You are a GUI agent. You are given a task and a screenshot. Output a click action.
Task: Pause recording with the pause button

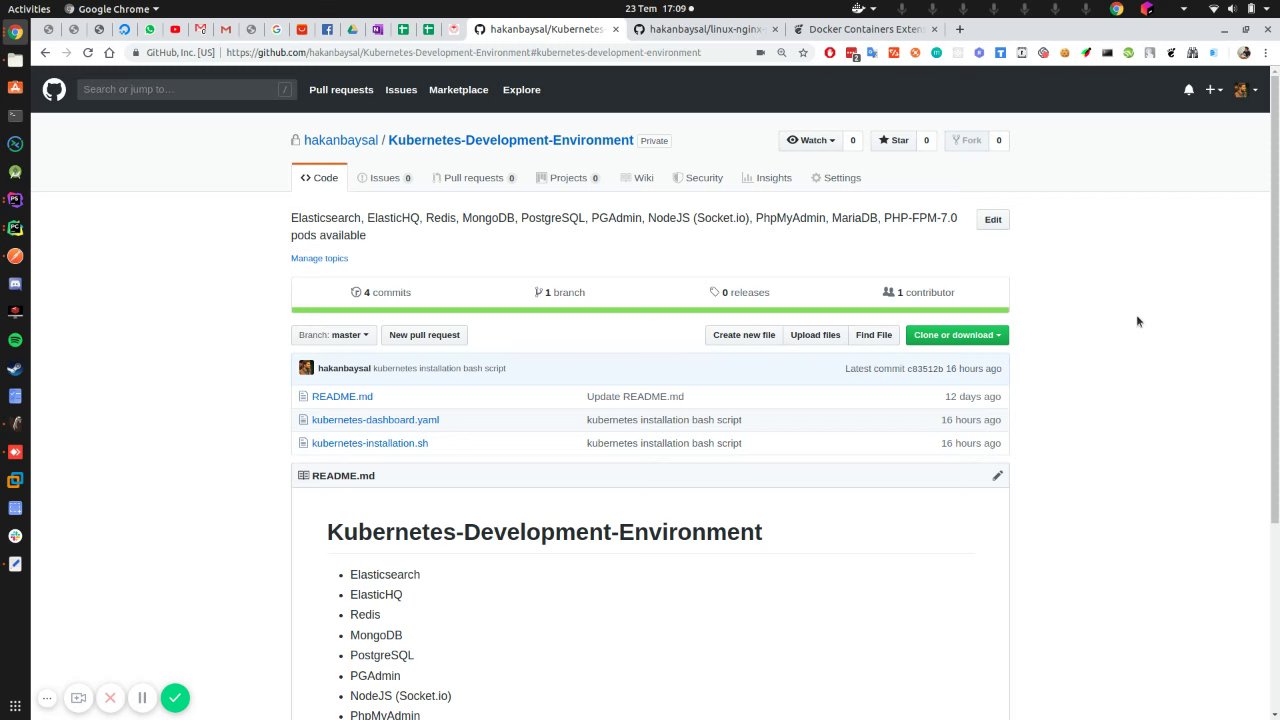coord(142,698)
